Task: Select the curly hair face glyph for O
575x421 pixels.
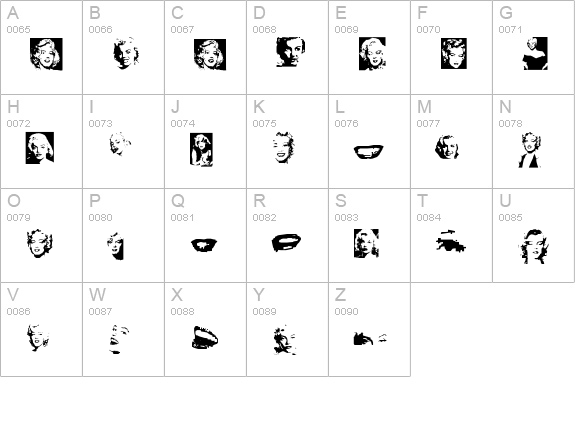Action: tap(40, 244)
